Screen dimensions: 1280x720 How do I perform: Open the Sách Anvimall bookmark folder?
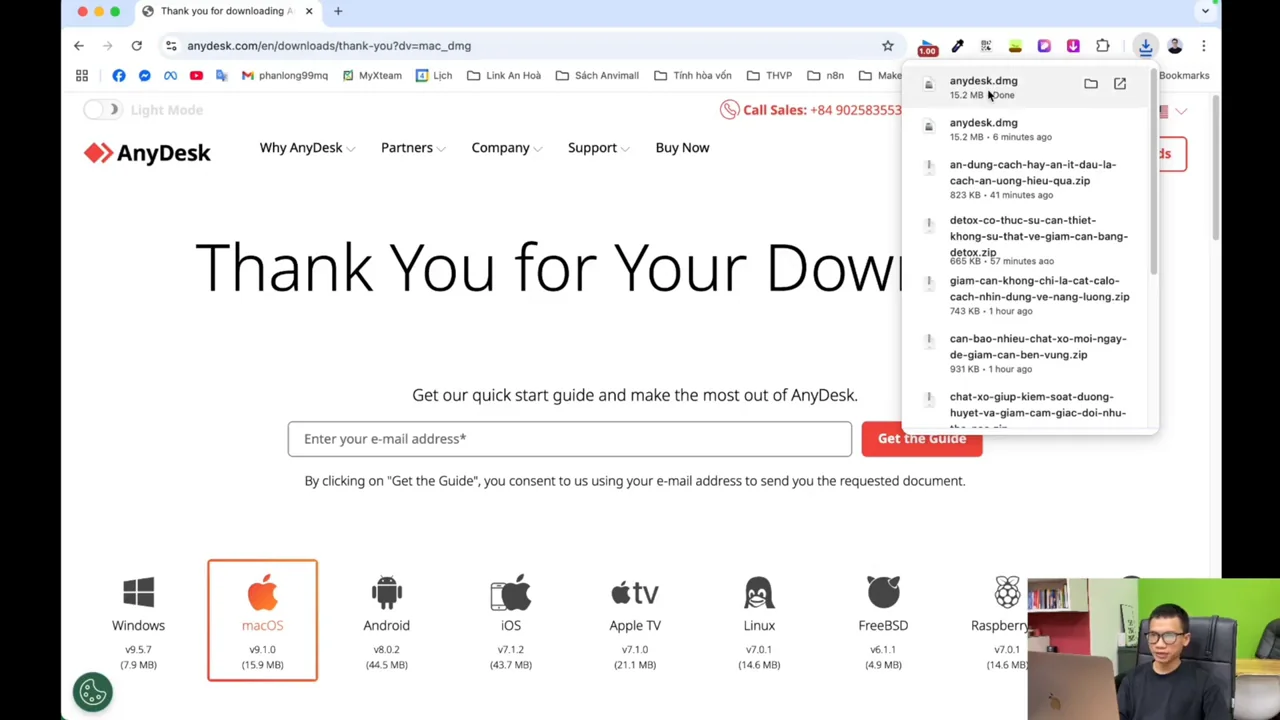click(x=597, y=76)
